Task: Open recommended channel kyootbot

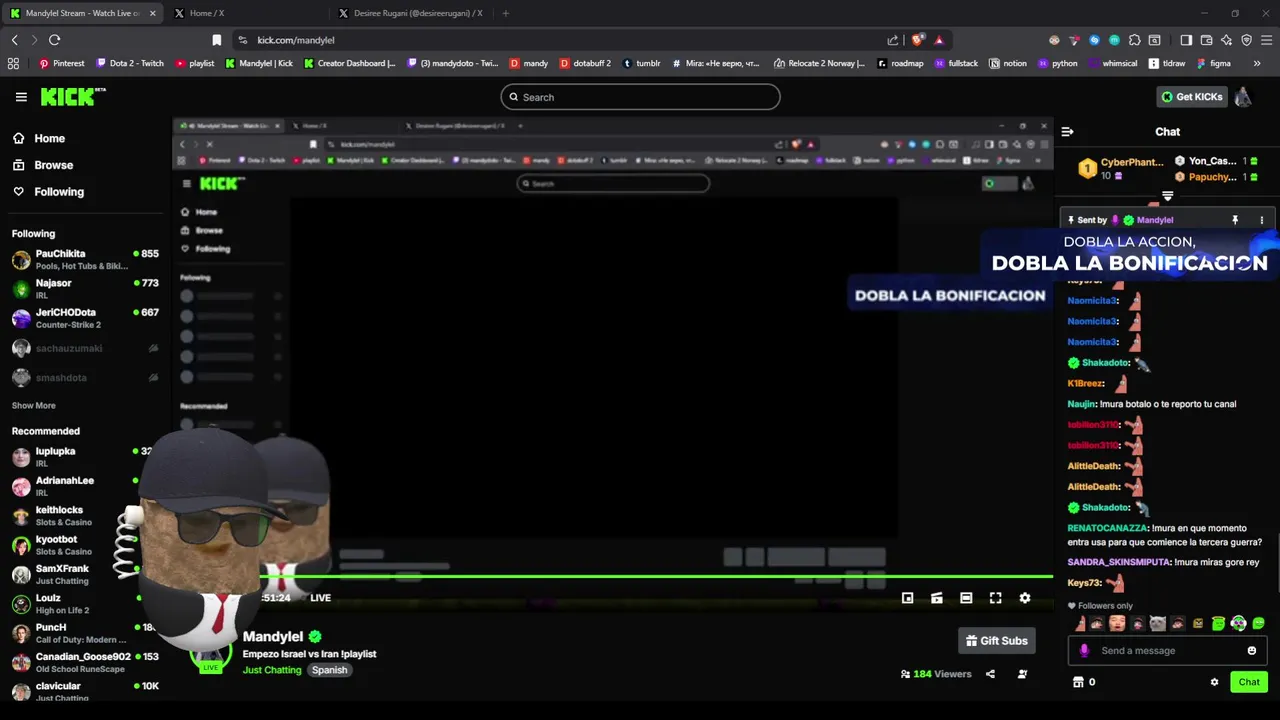Action: [85, 545]
